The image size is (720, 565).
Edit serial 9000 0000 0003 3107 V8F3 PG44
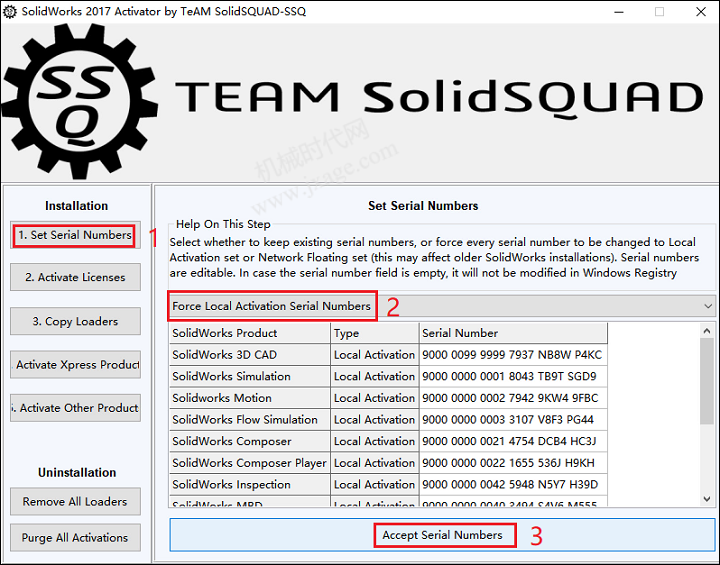click(513, 419)
